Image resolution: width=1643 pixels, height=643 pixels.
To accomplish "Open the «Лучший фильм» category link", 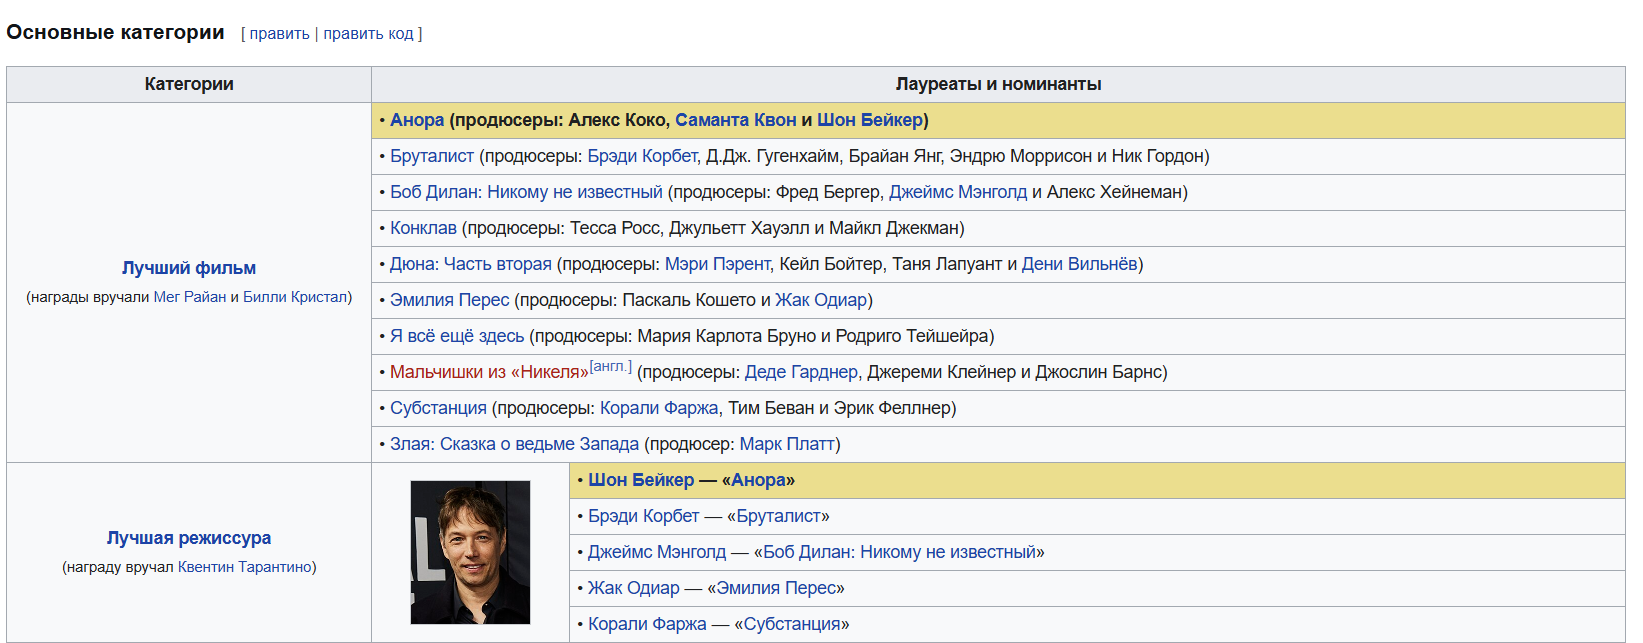I will 189,268.
